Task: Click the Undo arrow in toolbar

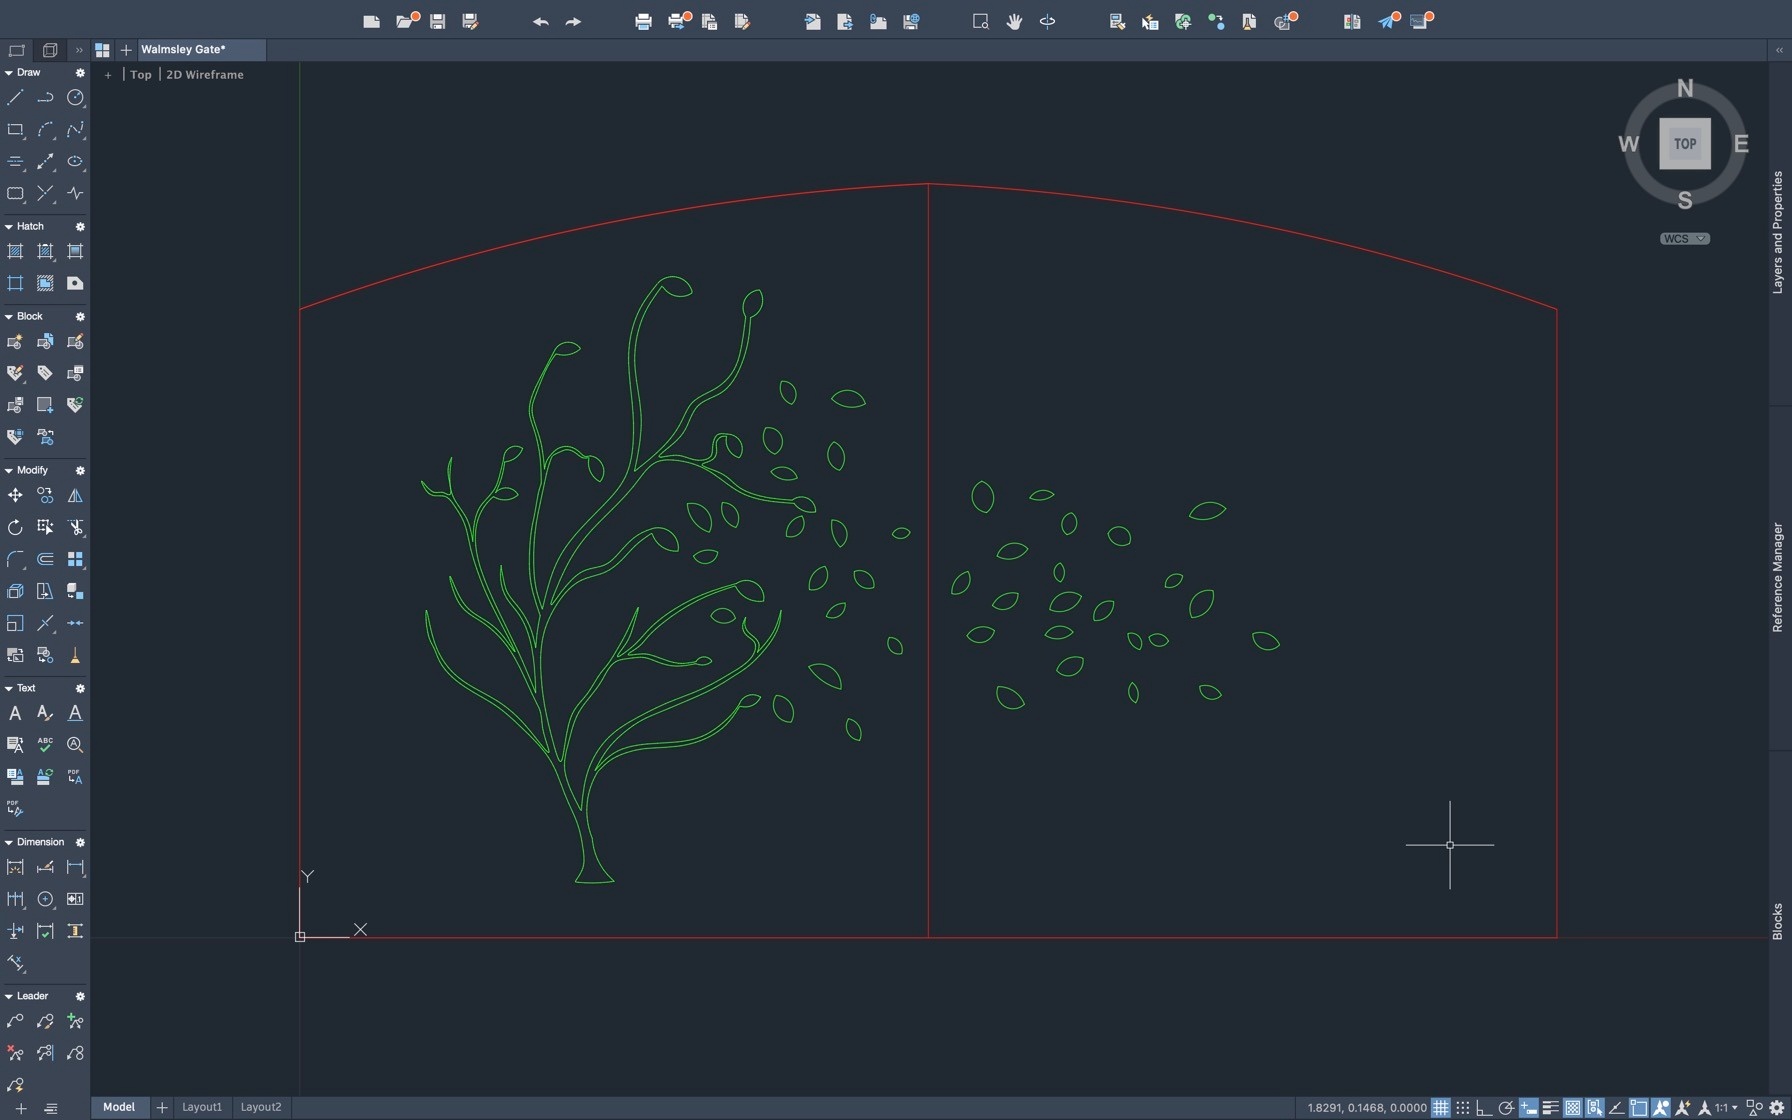Action: point(540,21)
